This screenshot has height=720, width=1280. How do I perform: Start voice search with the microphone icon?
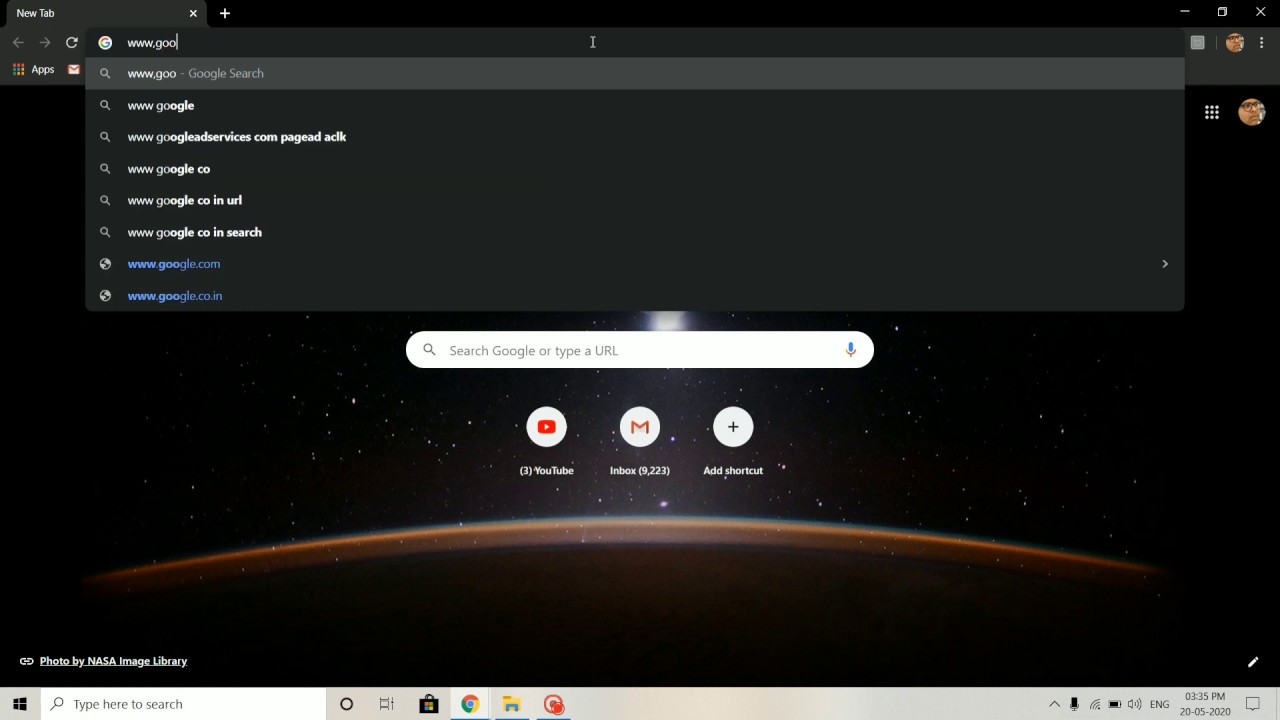point(850,350)
